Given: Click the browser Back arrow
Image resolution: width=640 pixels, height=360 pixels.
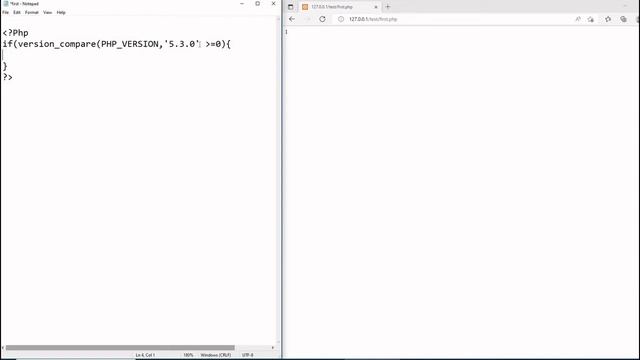Looking at the screenshot, I should click(x=291, y=19).
